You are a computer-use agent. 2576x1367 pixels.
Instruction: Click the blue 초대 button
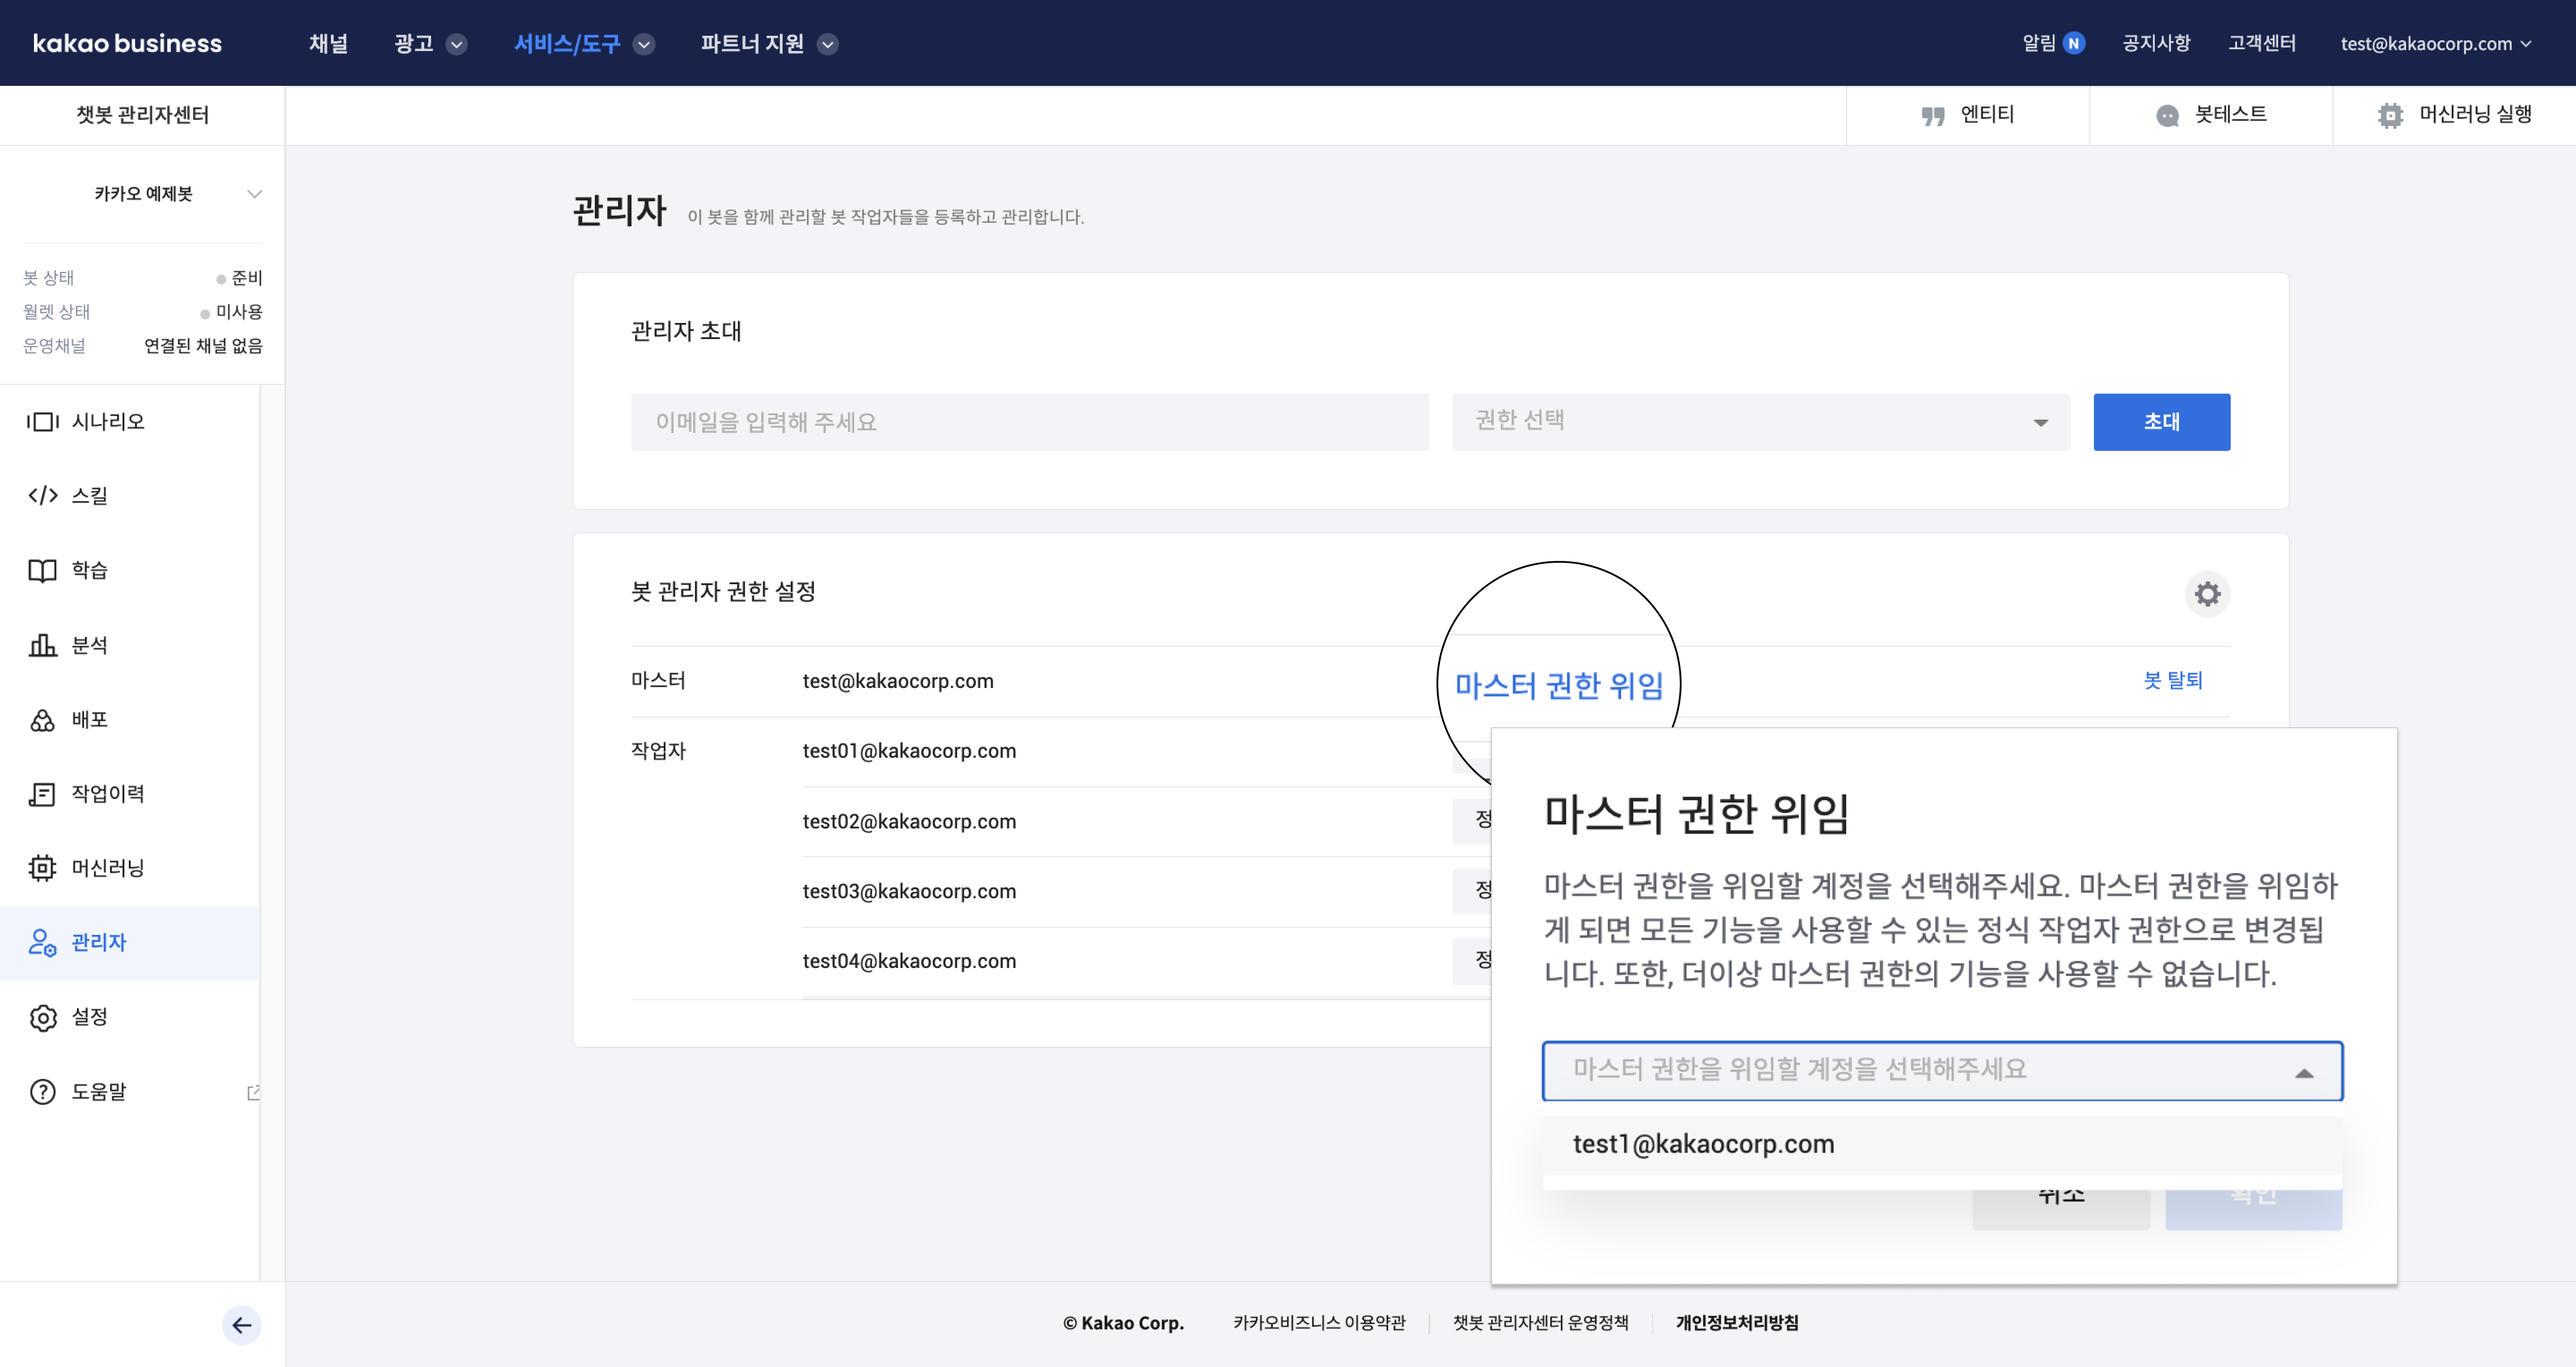(x=2161, y=422)
